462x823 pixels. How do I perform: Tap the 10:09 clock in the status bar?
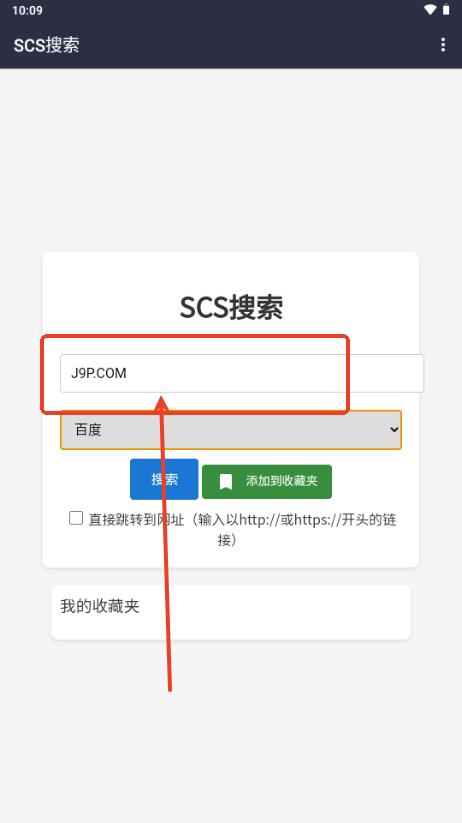[x=27, y=10]
